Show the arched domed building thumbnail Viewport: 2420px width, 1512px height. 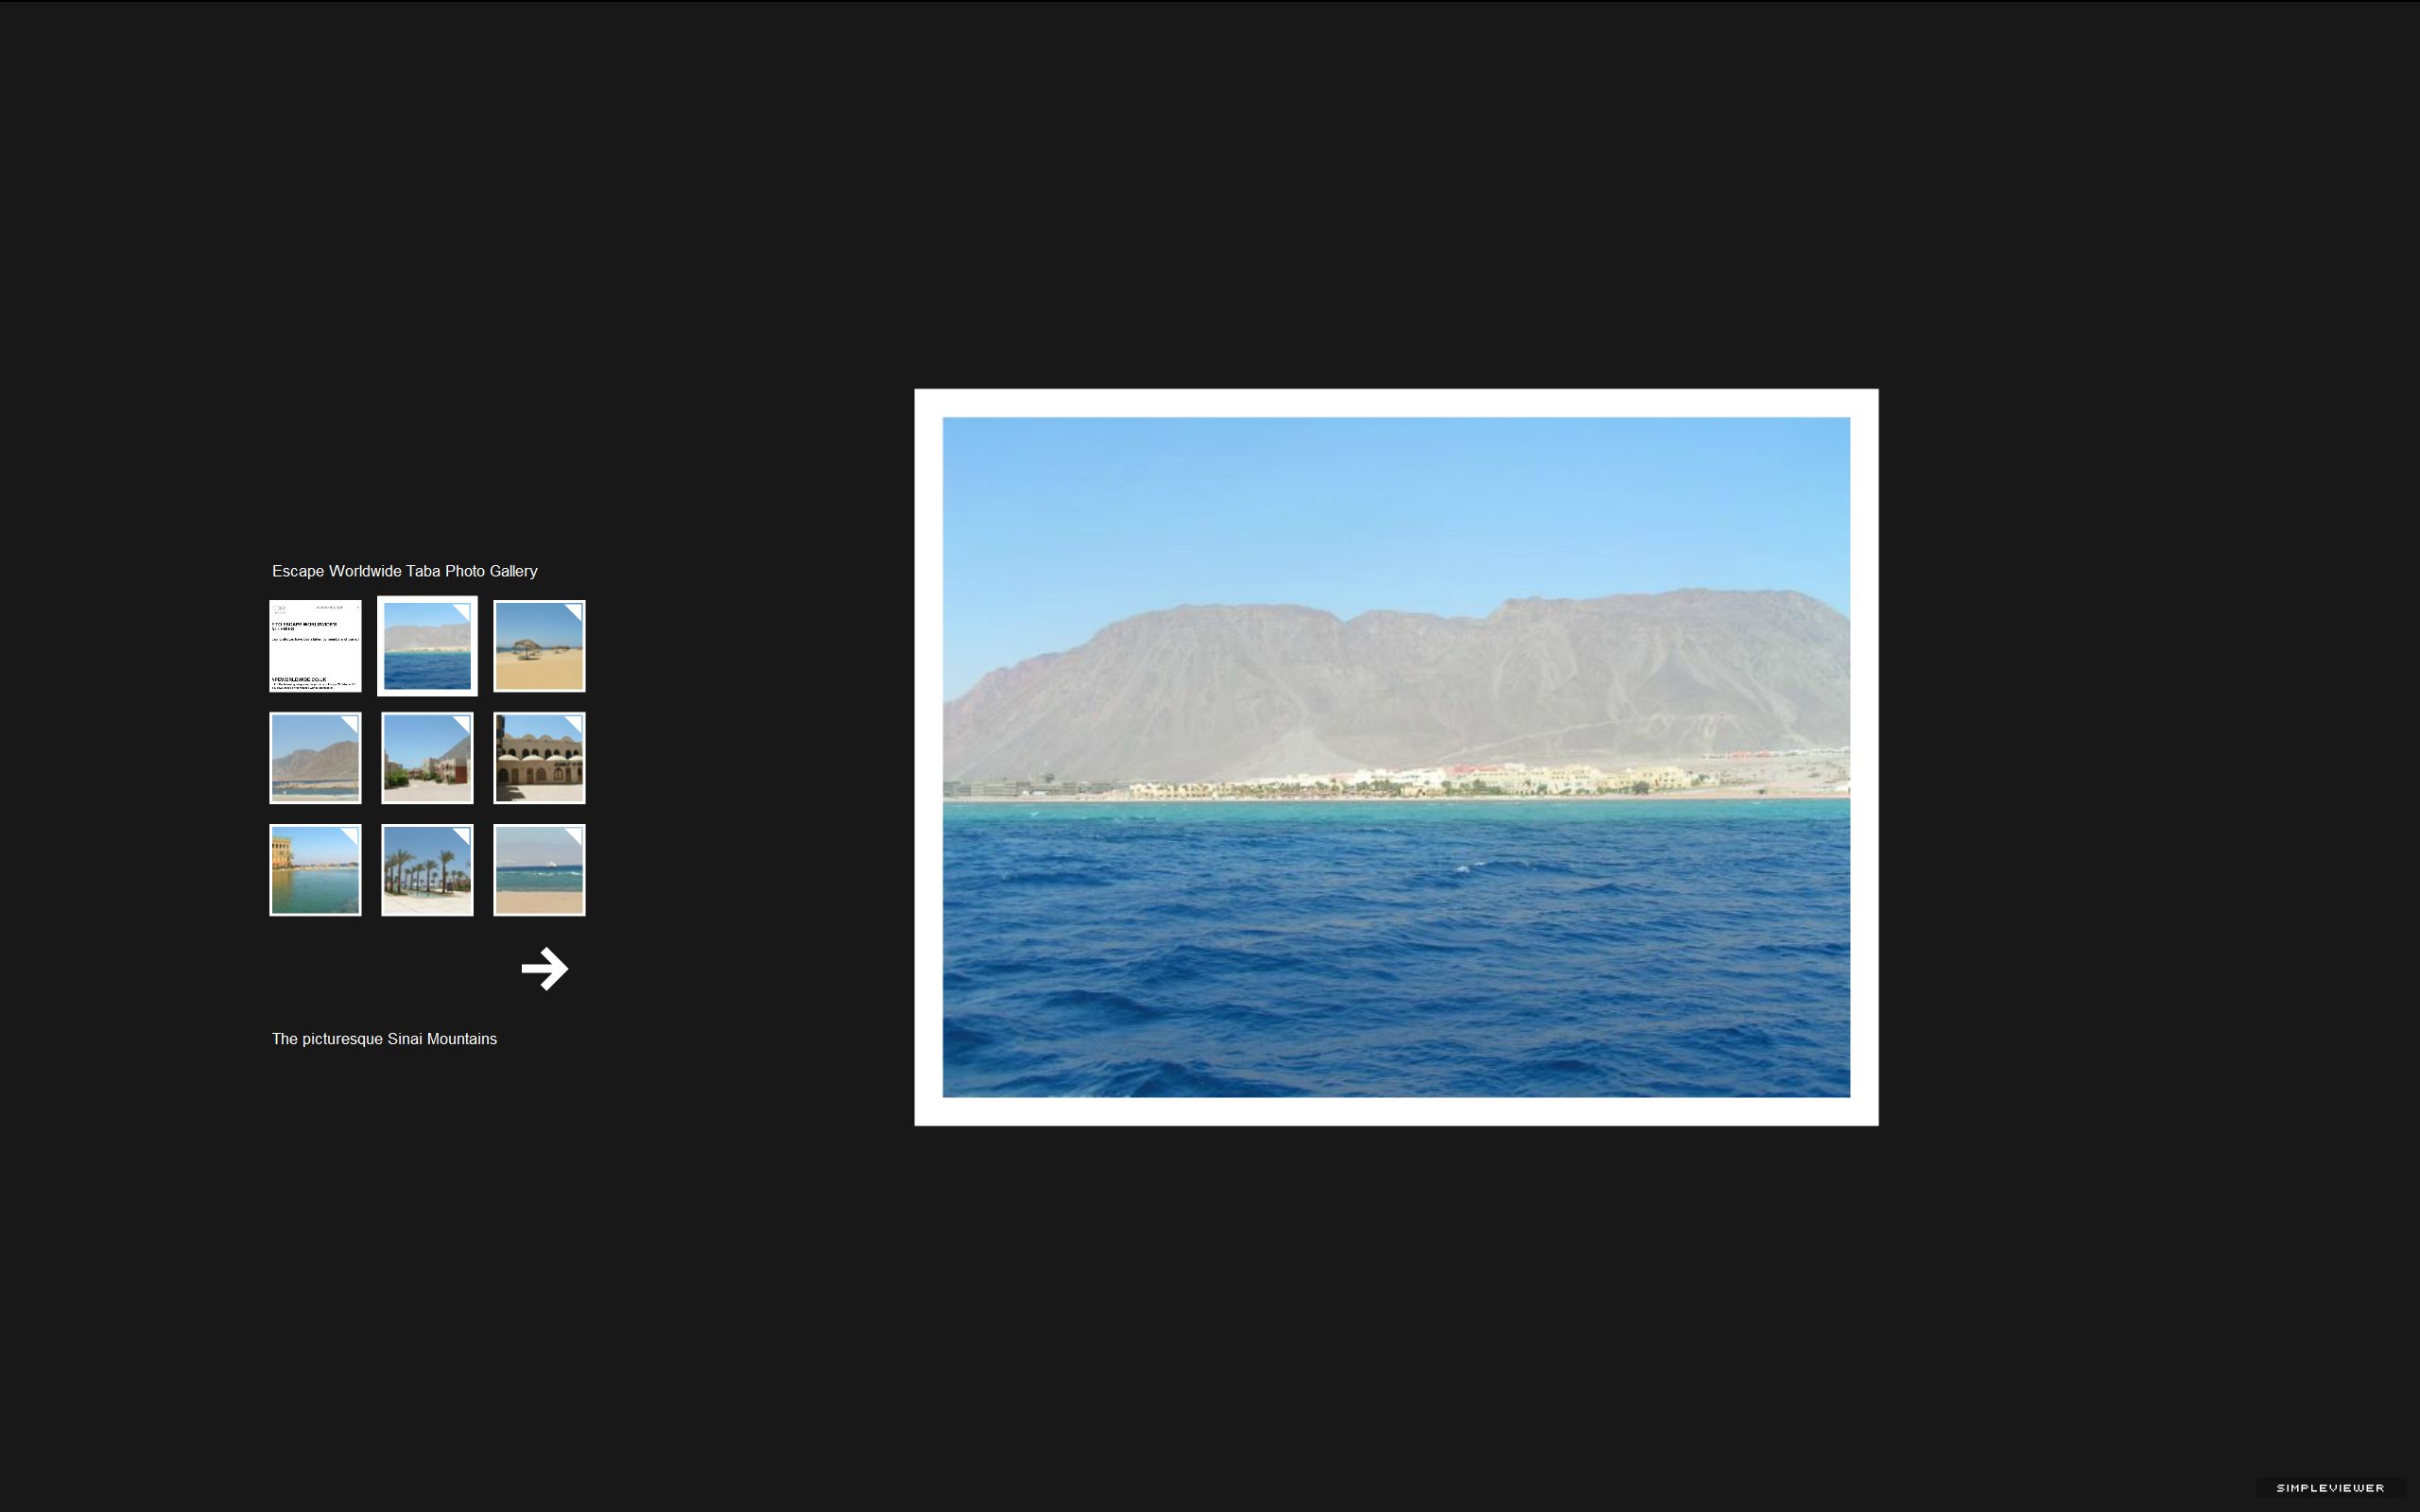[539, 758]
